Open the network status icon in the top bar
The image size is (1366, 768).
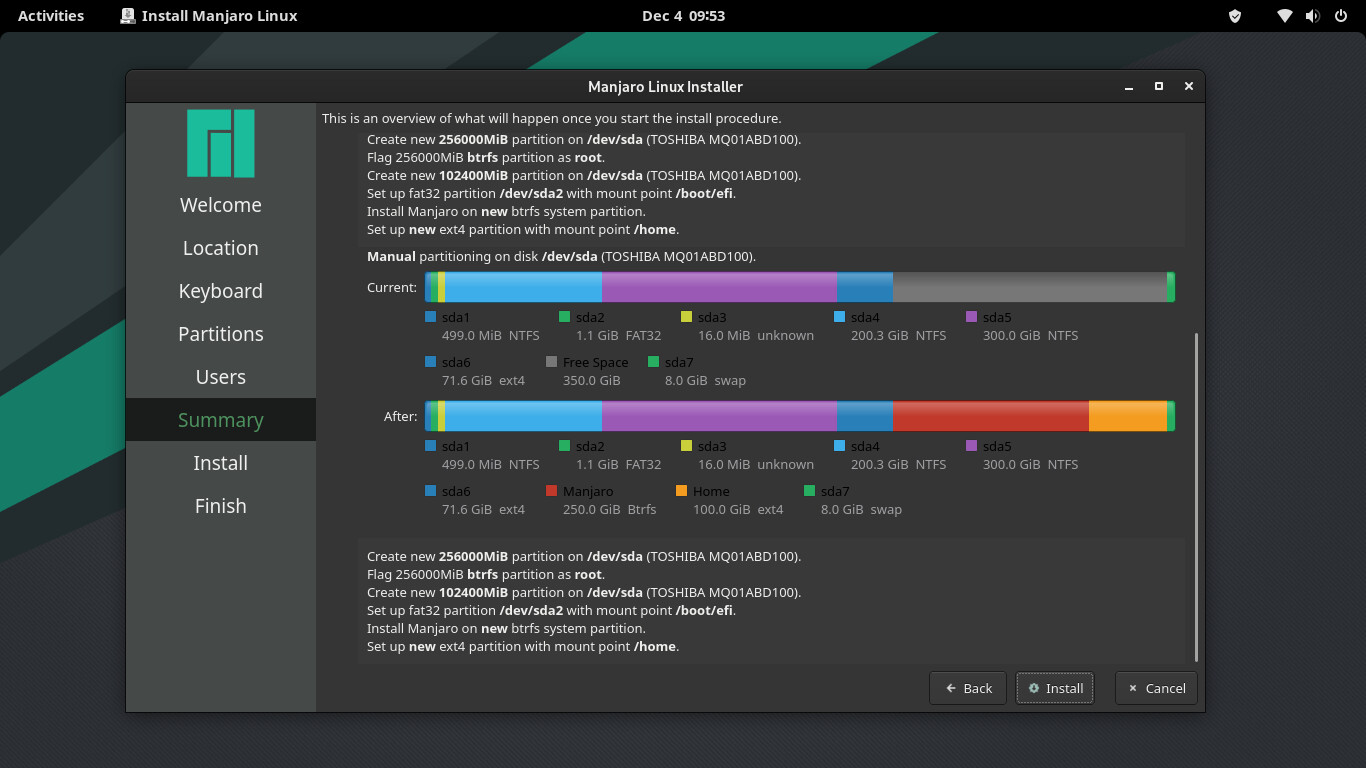click(1285, 16)
